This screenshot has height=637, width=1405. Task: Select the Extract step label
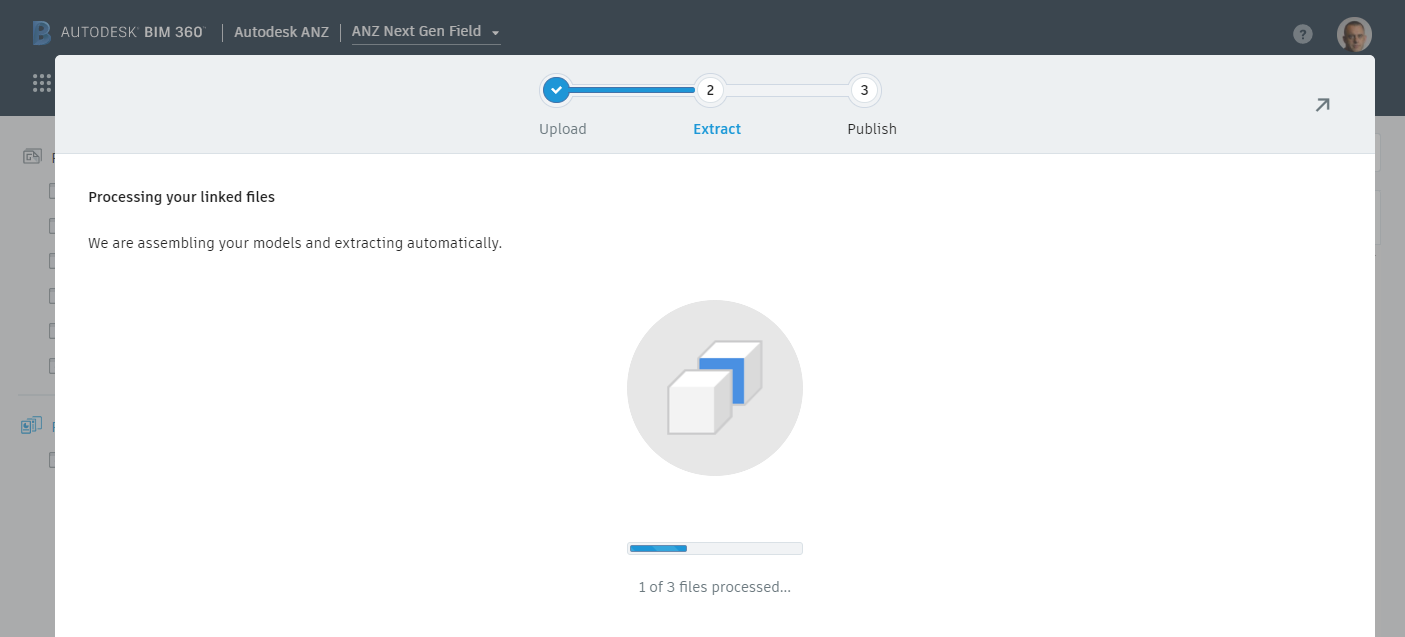pyautogui.click(x=716, y=128)
